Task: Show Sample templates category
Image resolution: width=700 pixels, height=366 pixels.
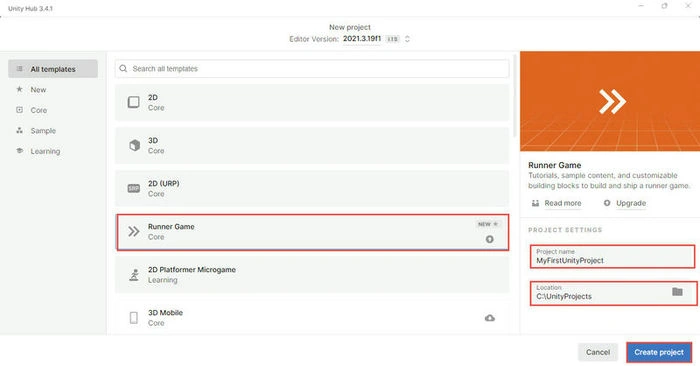Action: pos(43,131)
